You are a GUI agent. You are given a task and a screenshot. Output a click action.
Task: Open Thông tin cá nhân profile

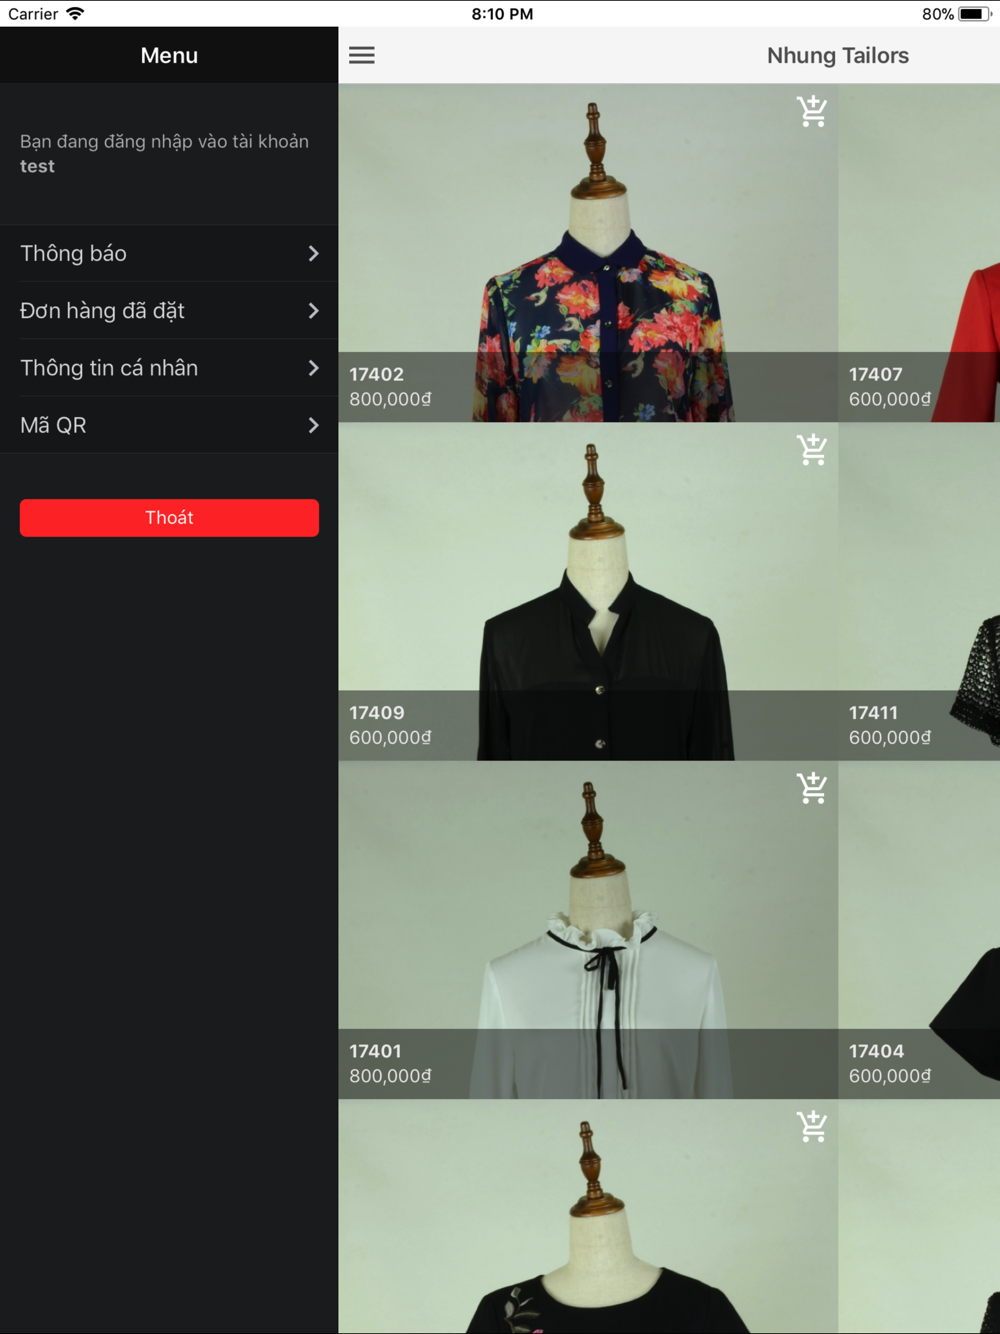click(x=169, y=368)
